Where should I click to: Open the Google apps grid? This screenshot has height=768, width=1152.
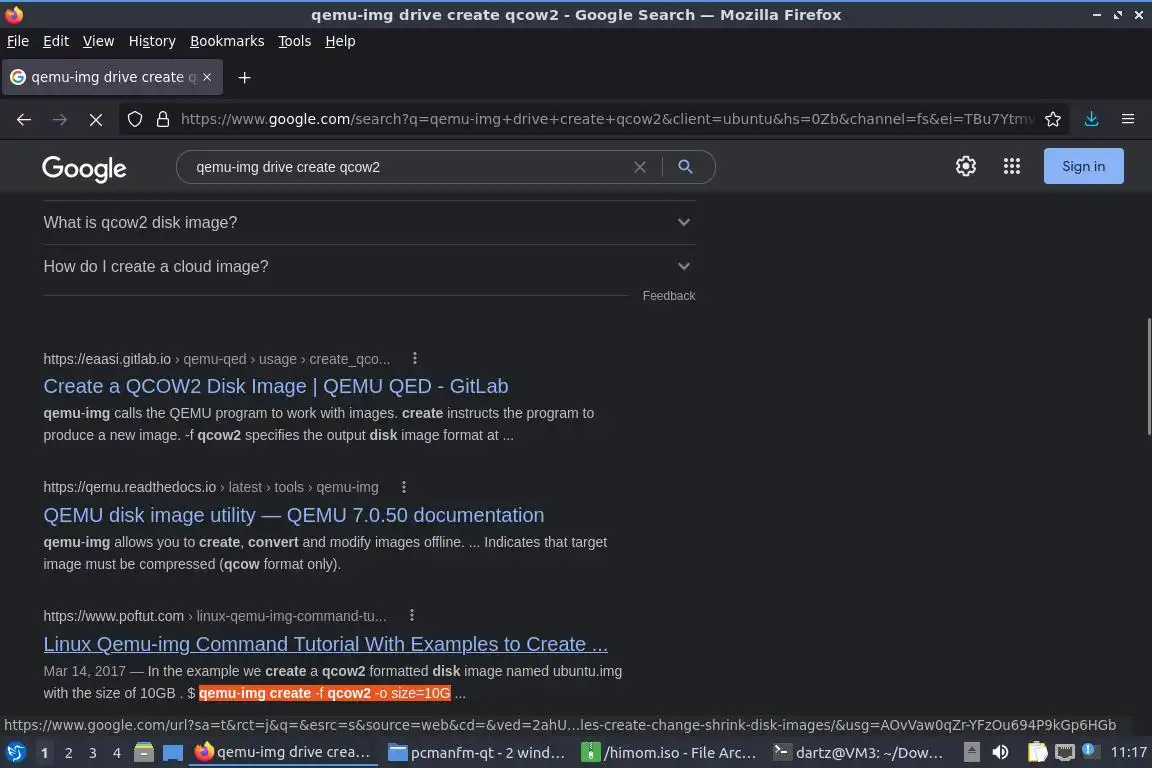point(1012,166)
